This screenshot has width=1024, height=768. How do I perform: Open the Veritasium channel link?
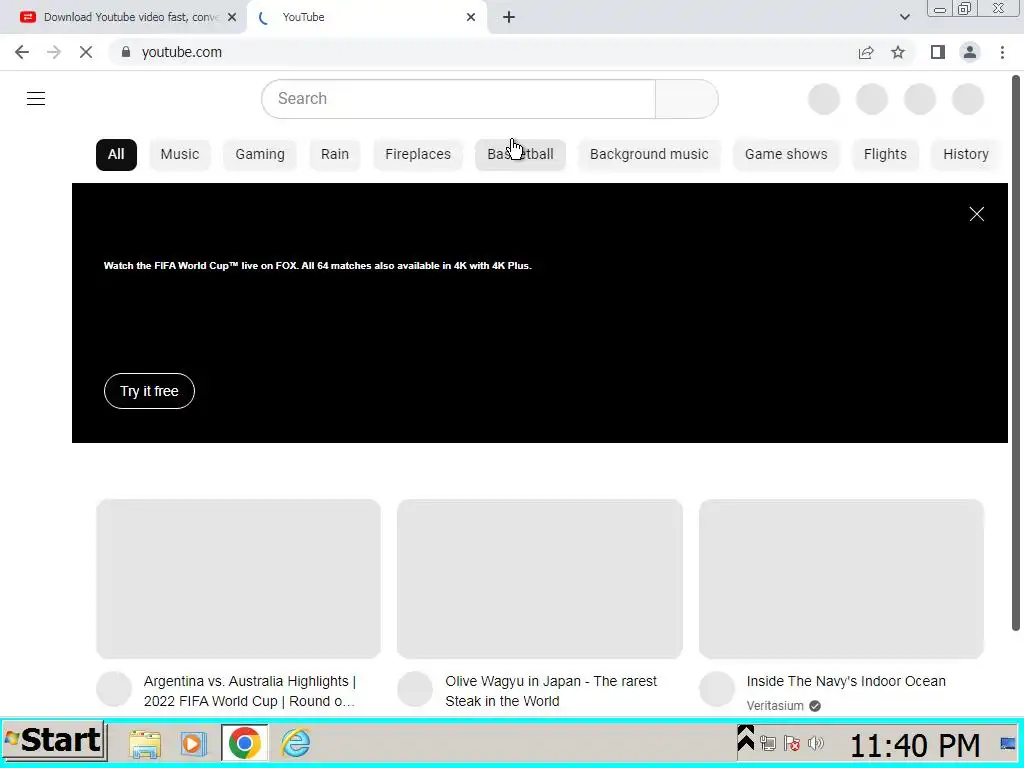click(775, 706)
